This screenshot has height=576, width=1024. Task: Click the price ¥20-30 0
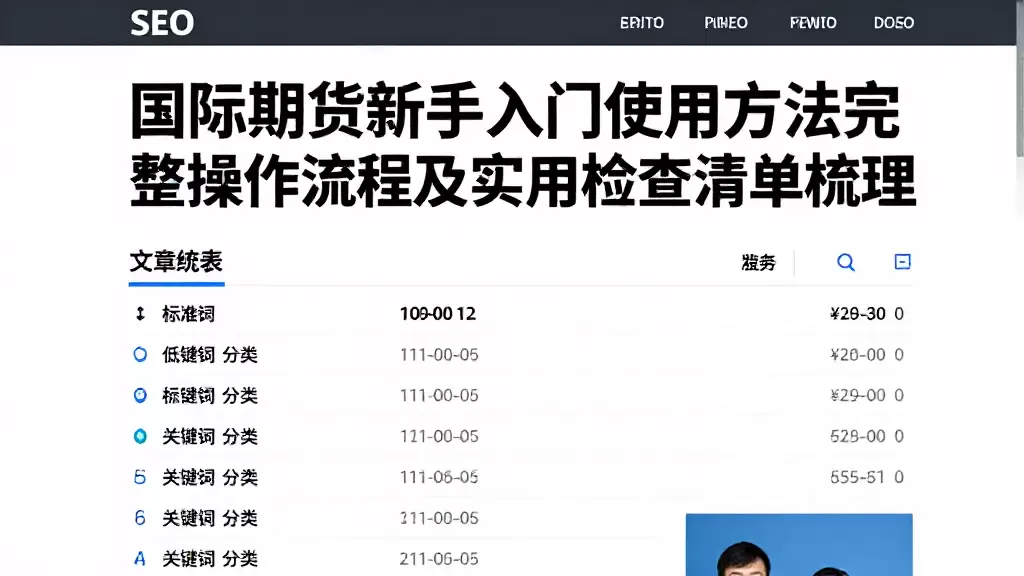click(x=867, y=314)
